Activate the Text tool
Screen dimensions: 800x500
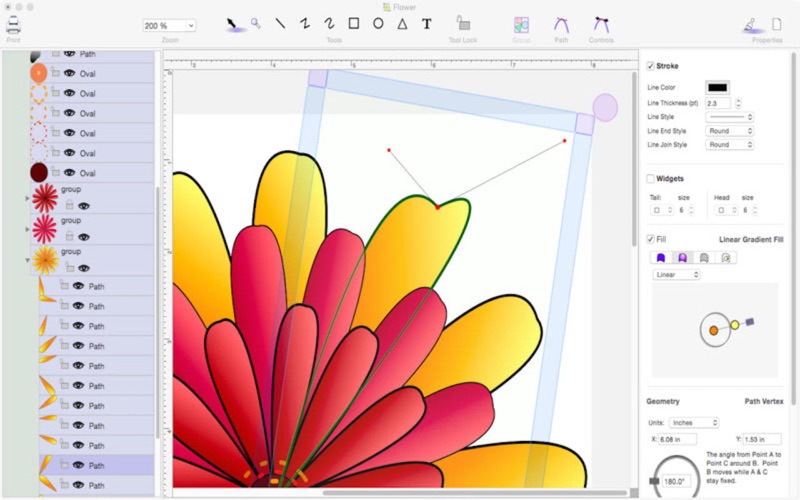coord(427,24)
